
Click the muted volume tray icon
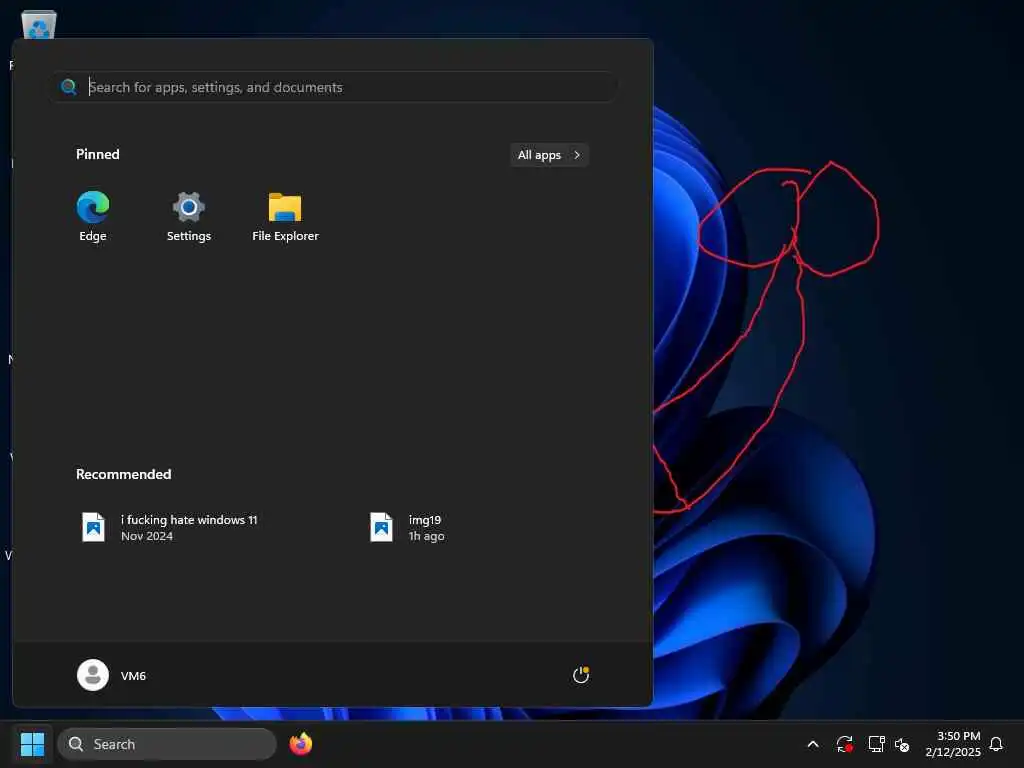(902, 744)
